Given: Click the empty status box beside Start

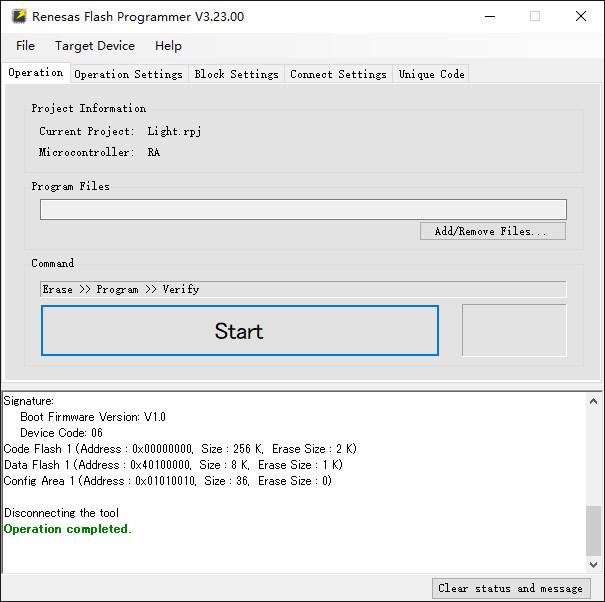Looking at the screenshot, I should (x=514, y=330).
